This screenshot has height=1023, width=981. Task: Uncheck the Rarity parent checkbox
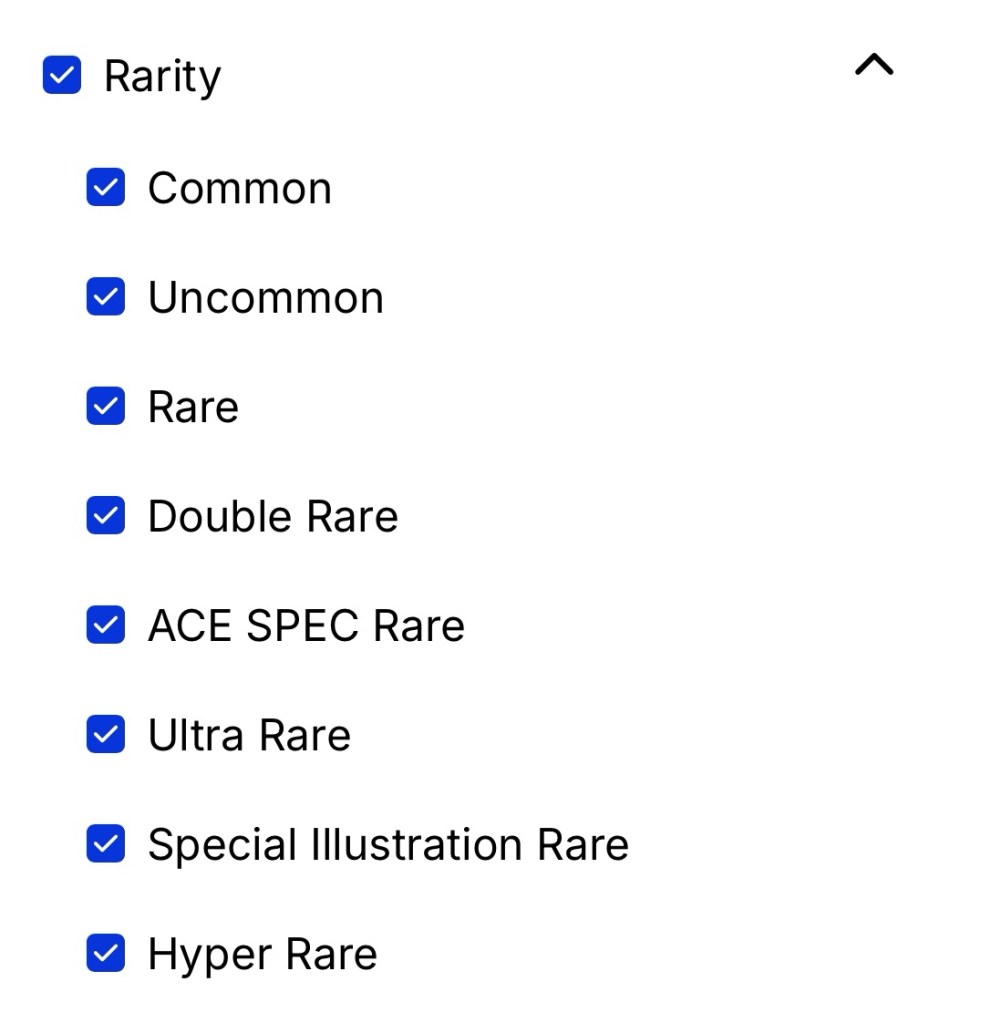62,76
